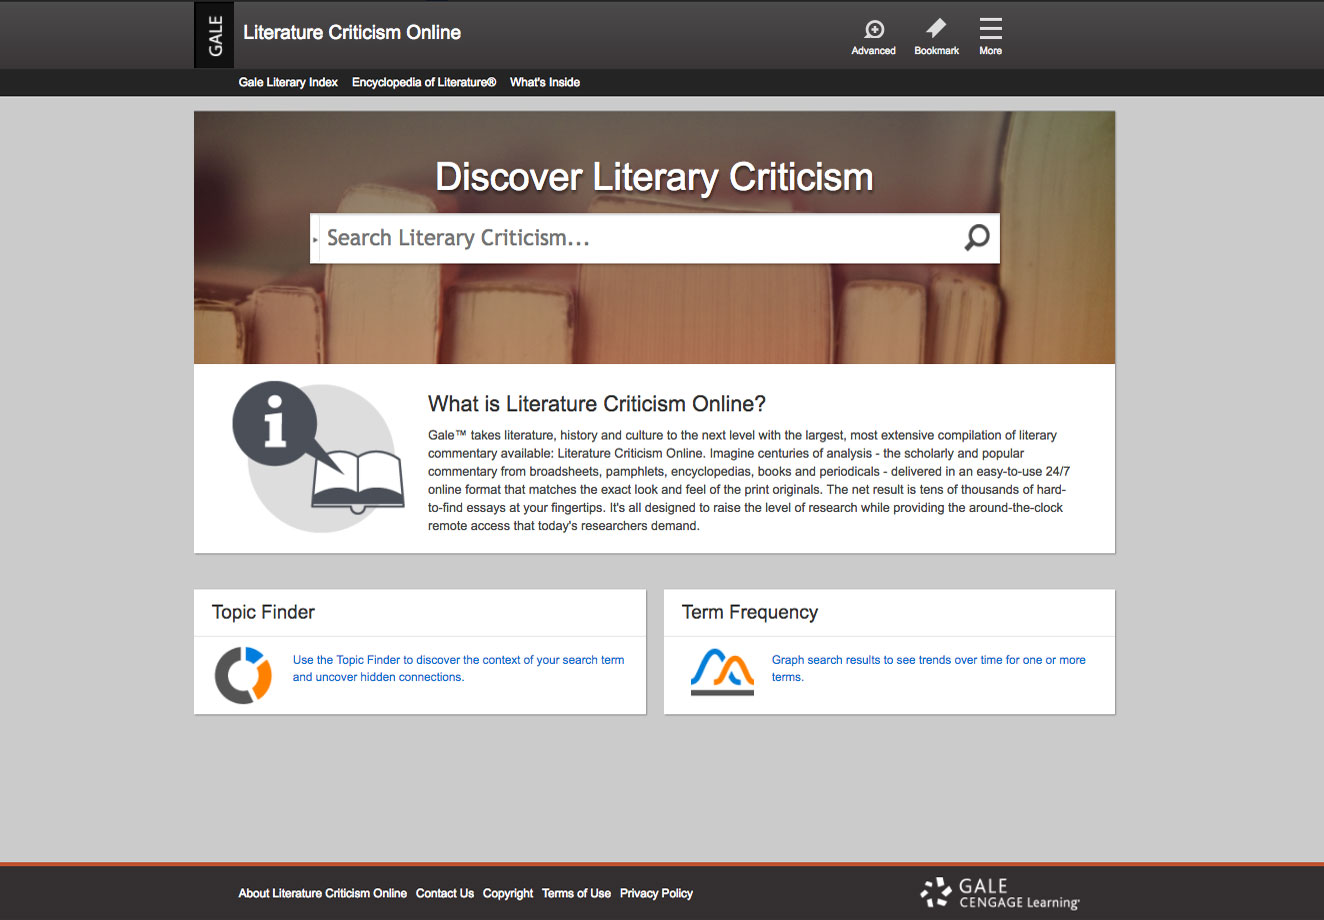Screen dimensions: 1324x920
Task: Open the Privacy Policy footer link
Action: [656, 893]
